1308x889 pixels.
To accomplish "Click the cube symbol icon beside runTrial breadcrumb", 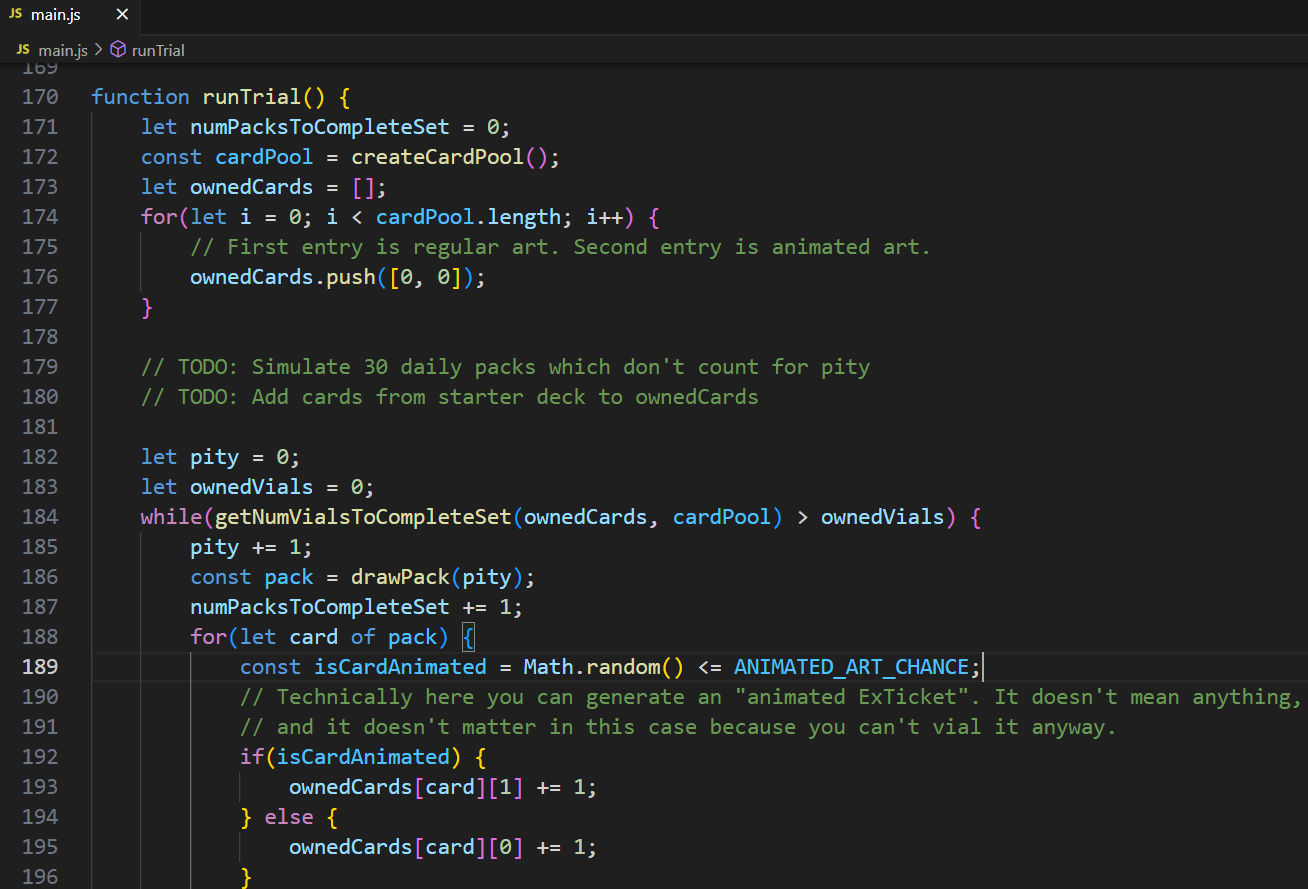I will click(x=117, y=50).
